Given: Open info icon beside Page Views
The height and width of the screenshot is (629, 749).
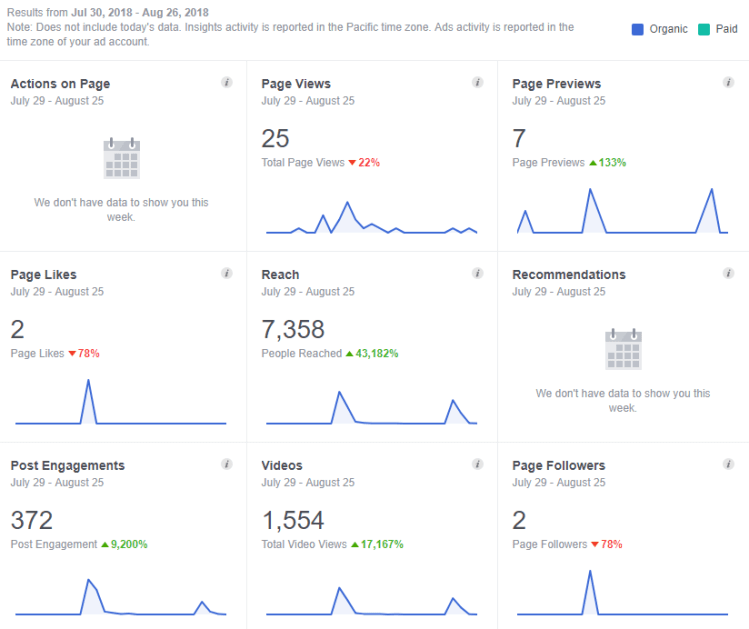Looking at the screenshot, I should [x=478, y=82].
